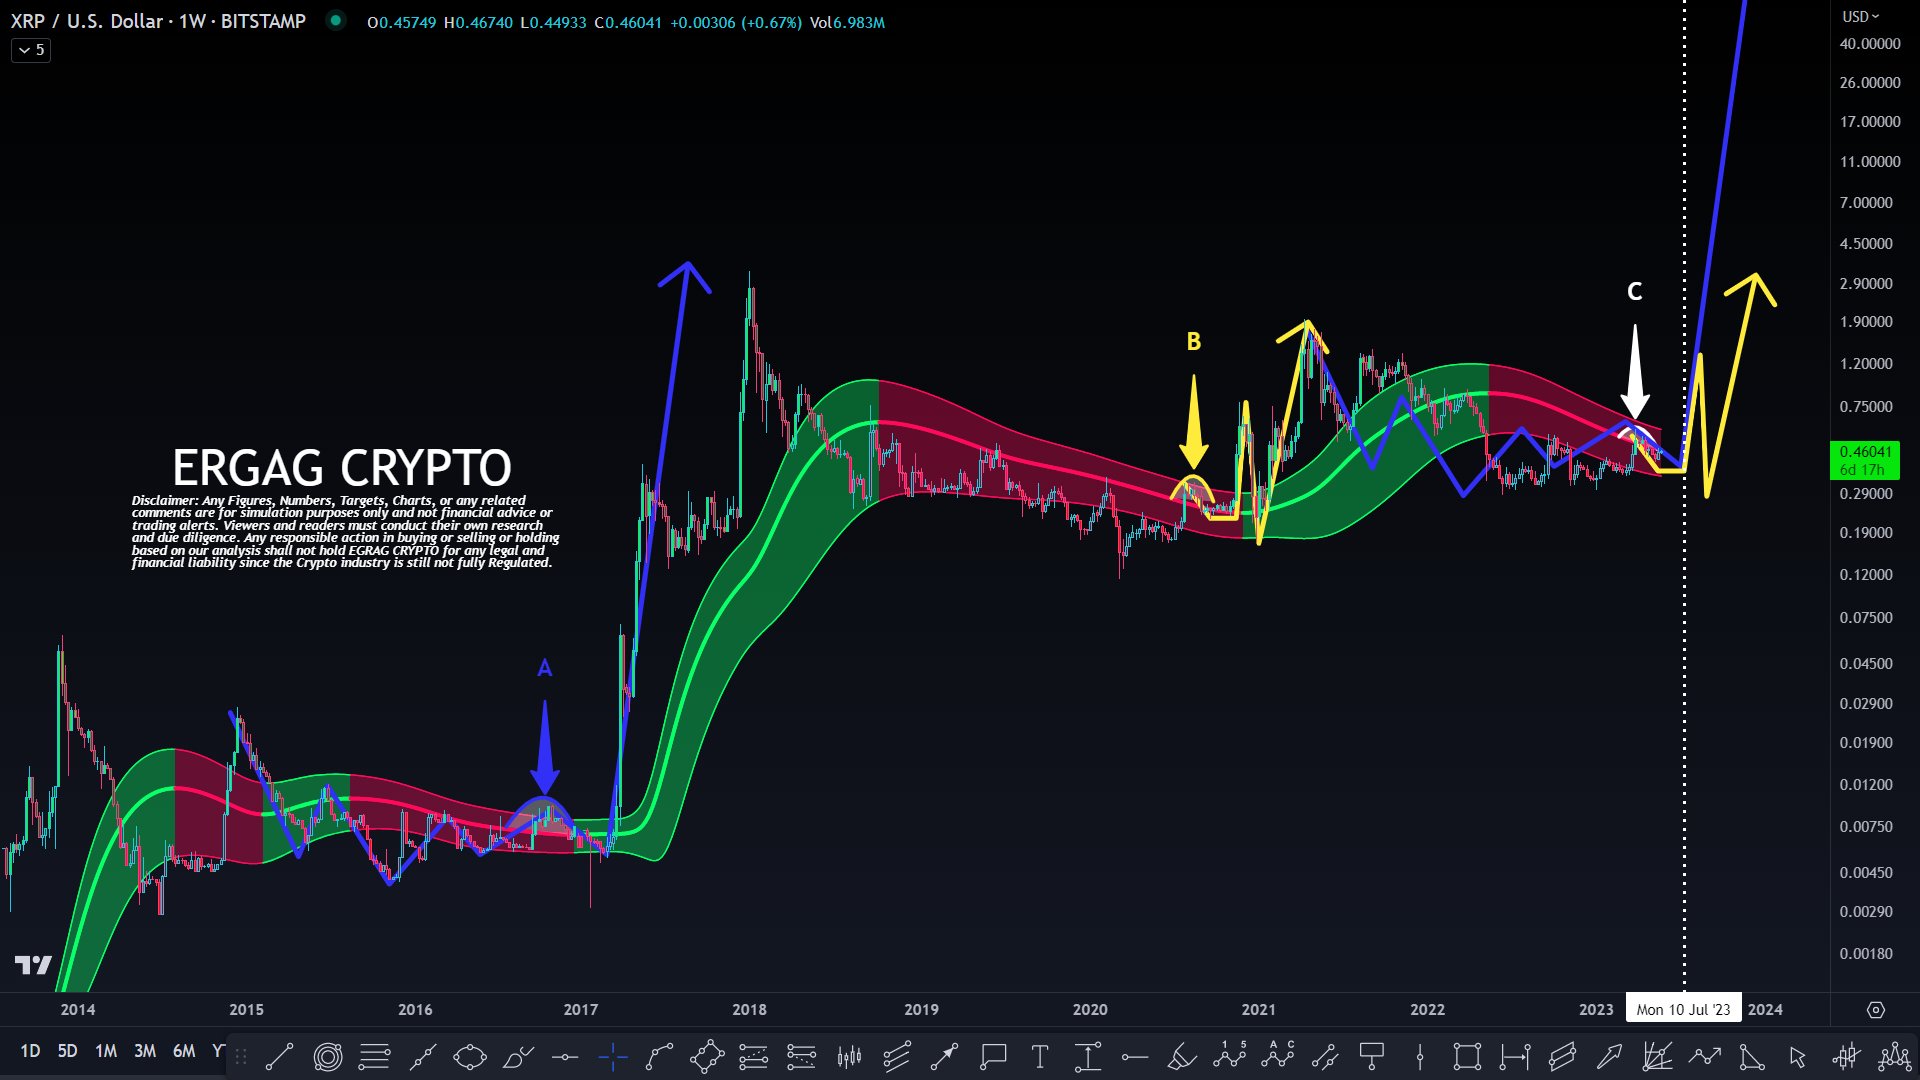This screenshot has height=1080, width=1920.
Task: Click the 40.00000 price axis label
Action: [1870, 44]
